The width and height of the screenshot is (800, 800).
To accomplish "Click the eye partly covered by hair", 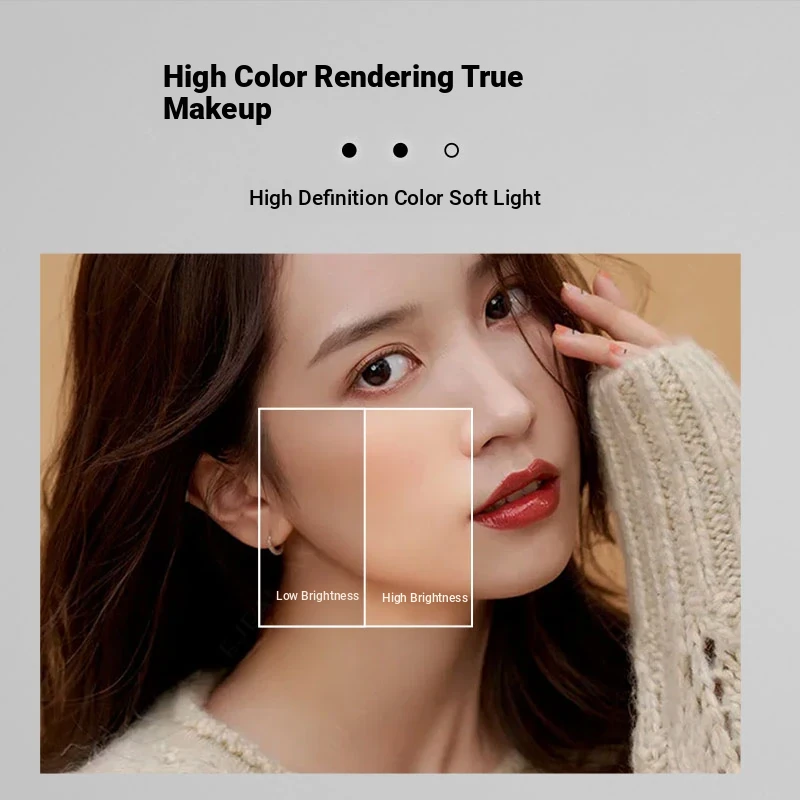I will pyautogui.click(x=504, y=305).
